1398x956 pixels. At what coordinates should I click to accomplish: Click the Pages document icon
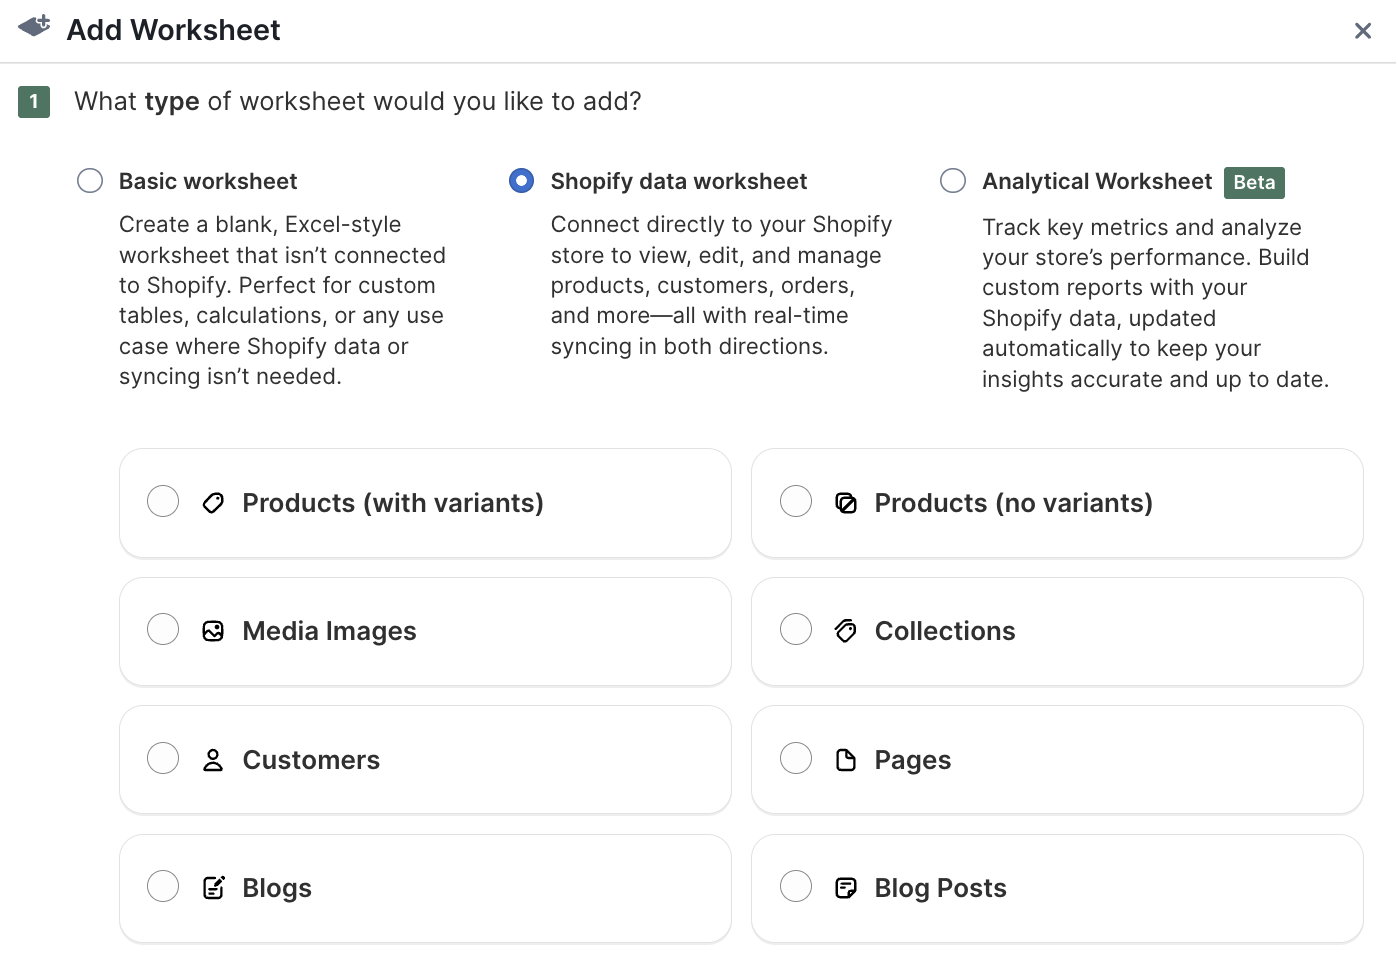pyautogui.click(x=846, y=759)
